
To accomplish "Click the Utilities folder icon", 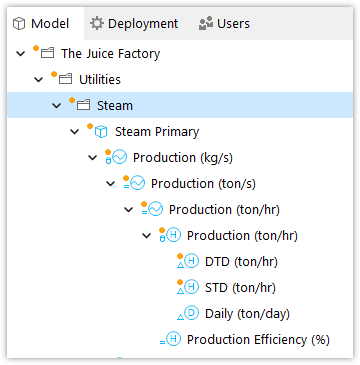I will tap(65, 79).
